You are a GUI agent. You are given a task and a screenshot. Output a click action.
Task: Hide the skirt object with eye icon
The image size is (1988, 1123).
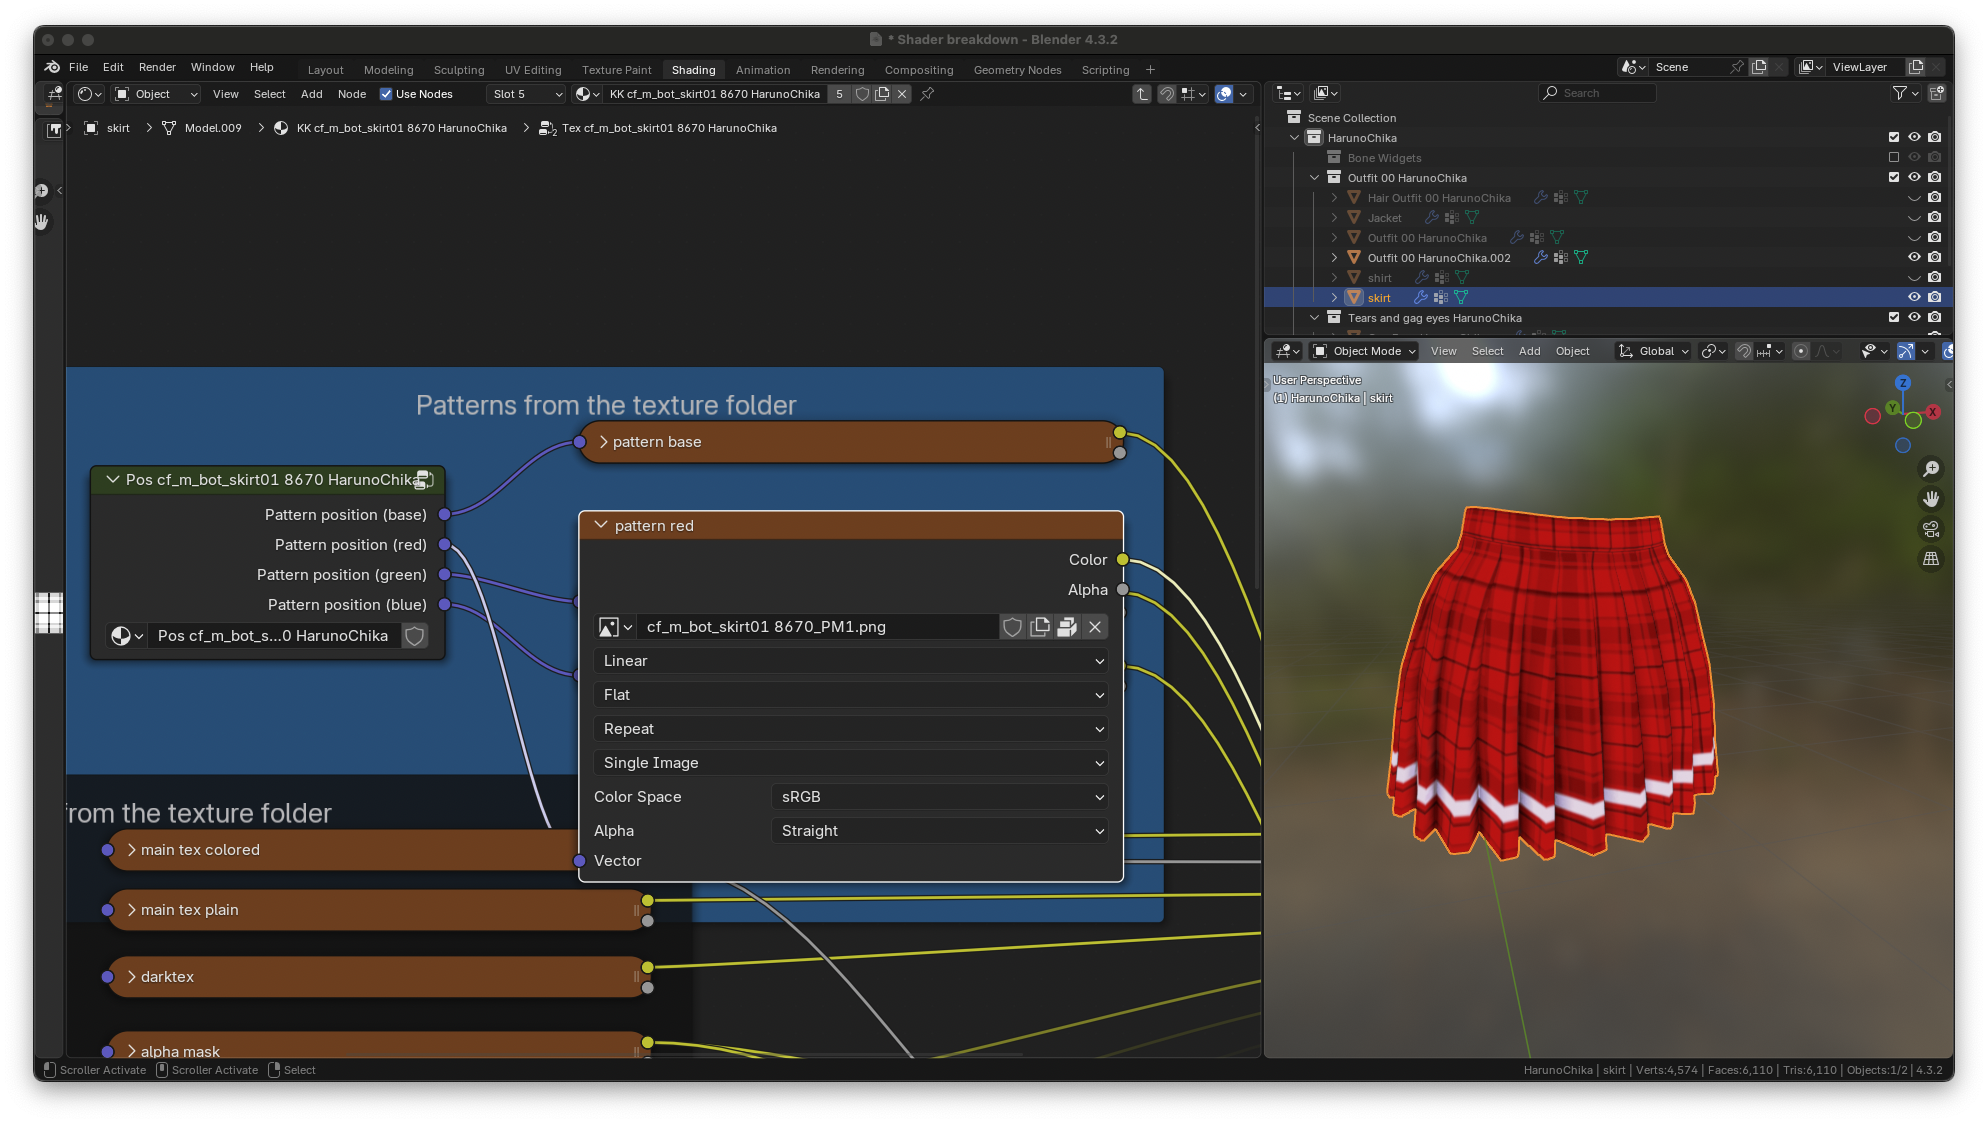tap(1913, 297)
